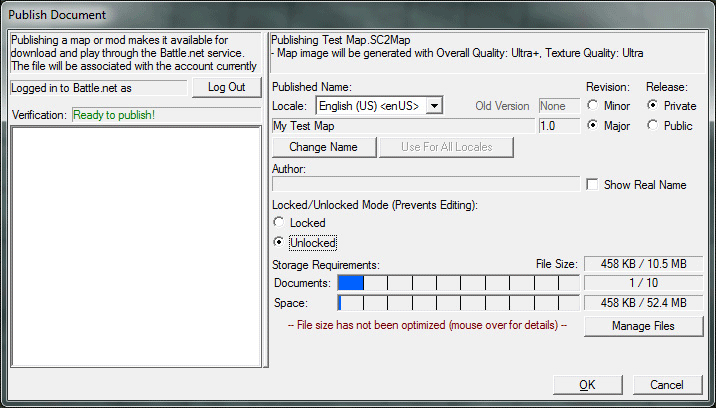The width and height of the screenshot is (716, 408).
Task: Select the Unlocked mode radio button
Action: [278, 242]
